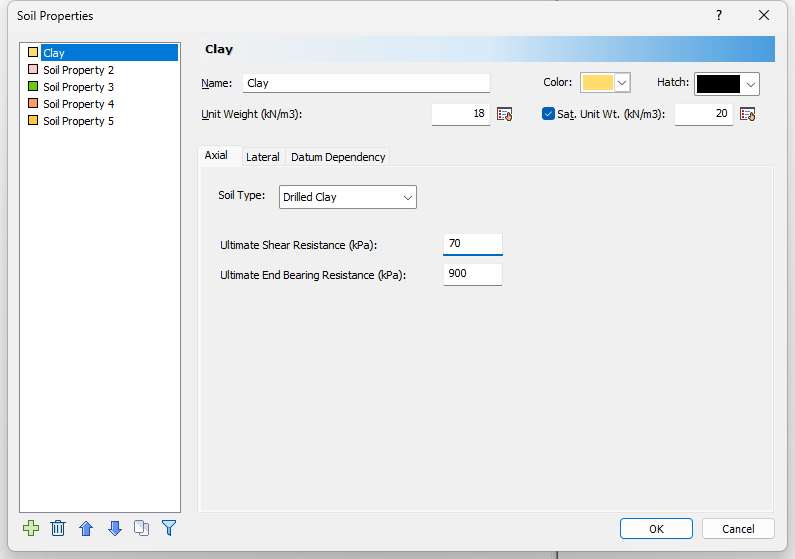The image size is (795, 559).
Task: Click the filter funnel icon
Action: point(169,528)
